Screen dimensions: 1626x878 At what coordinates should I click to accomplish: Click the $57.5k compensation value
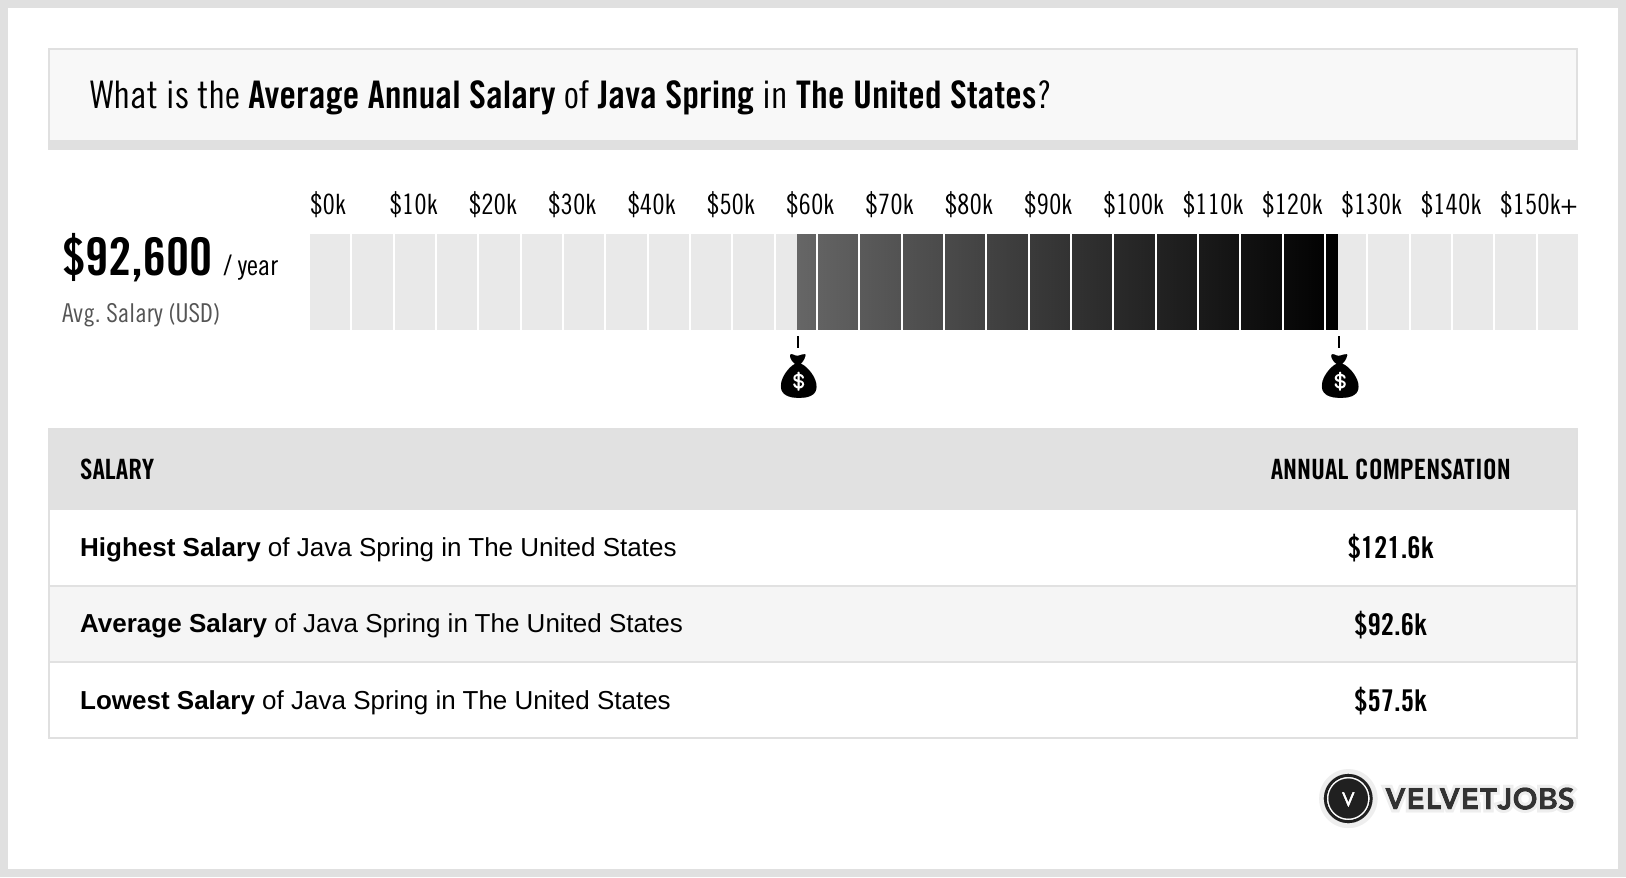(x=1390, y=701)
